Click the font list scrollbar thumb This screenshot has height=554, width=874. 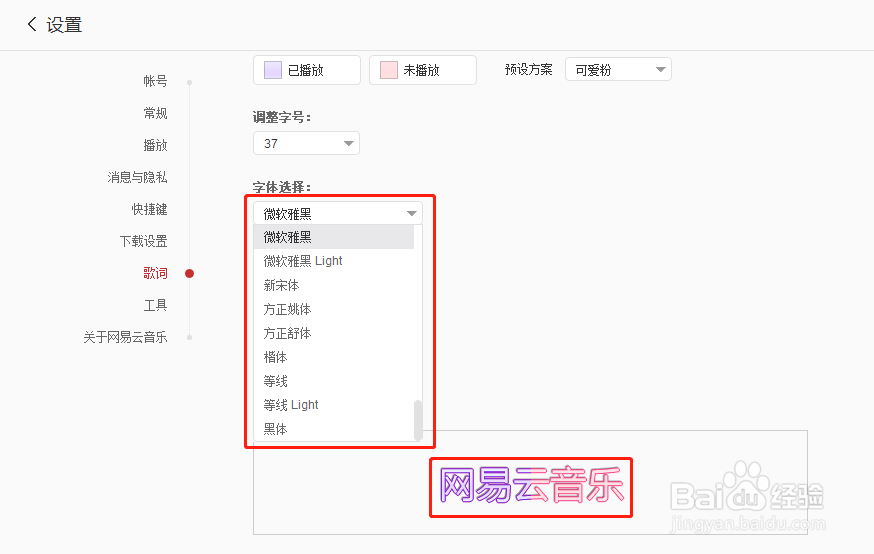418,420
